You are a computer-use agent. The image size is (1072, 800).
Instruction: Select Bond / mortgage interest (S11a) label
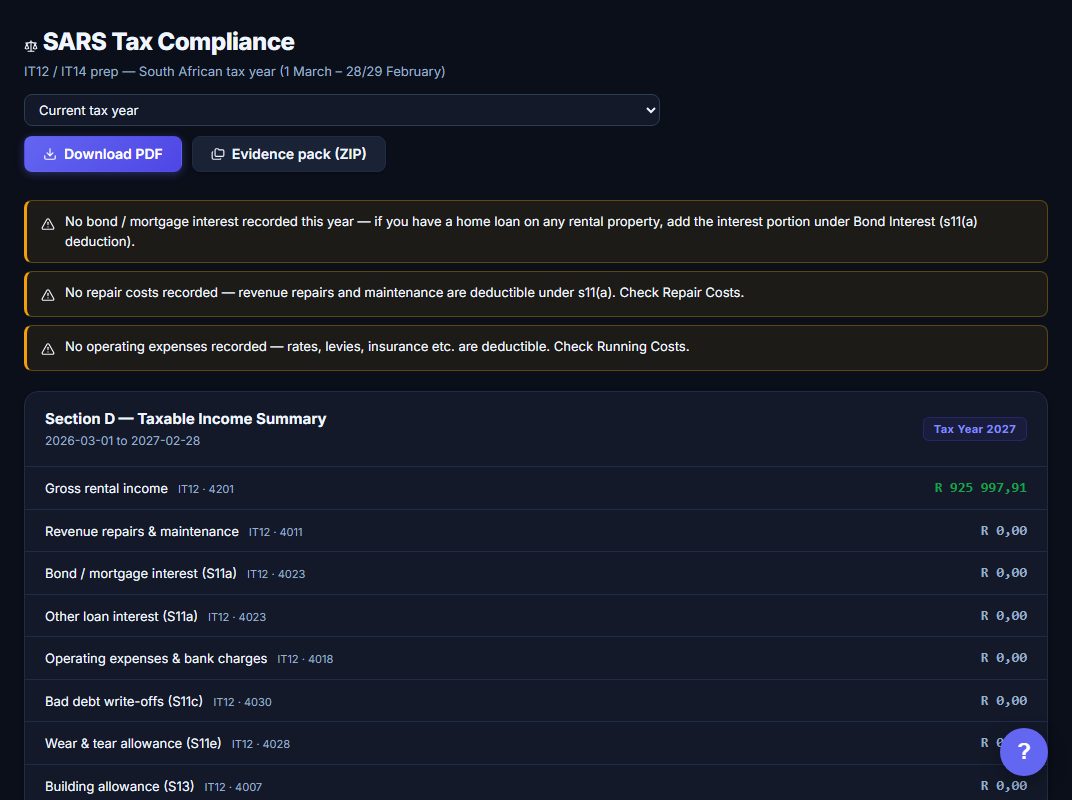click(141, 574)
